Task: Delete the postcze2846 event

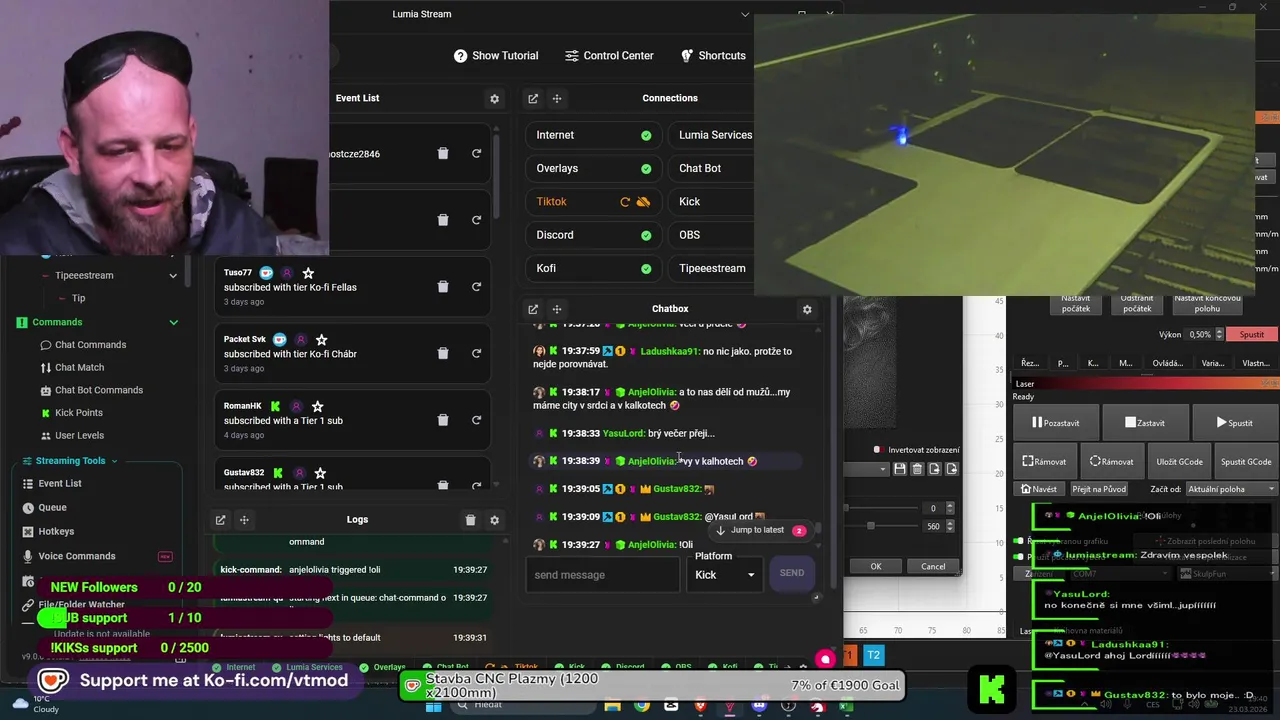Action: (443, 153)
